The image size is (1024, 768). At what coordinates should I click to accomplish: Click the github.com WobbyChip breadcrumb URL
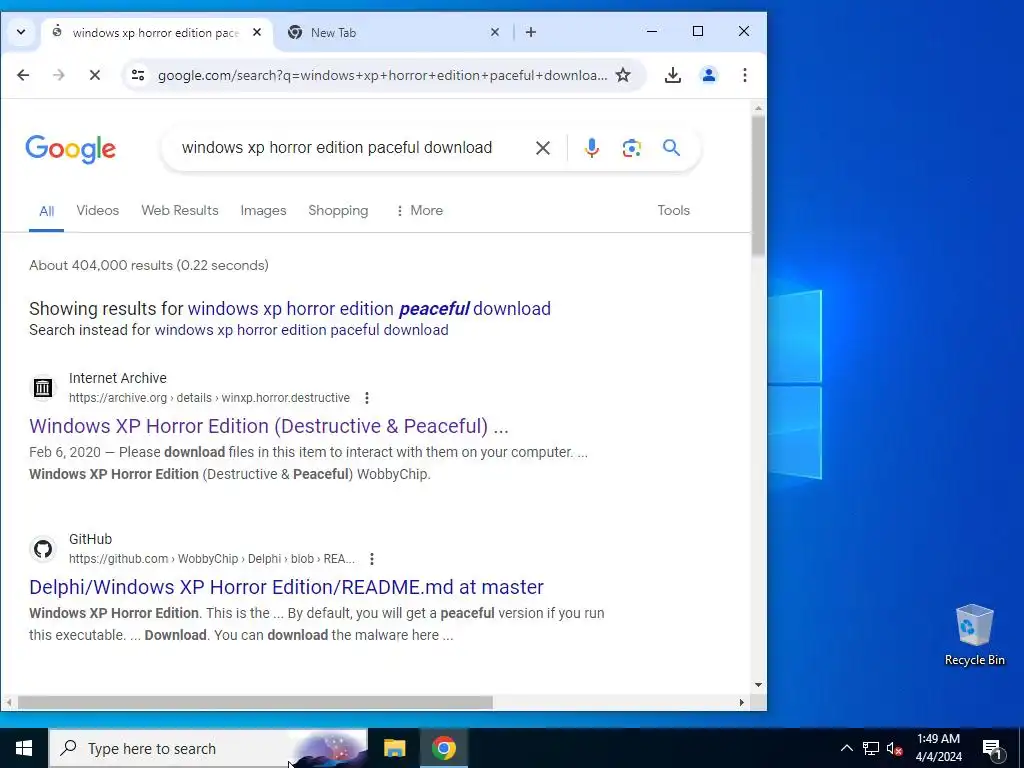(212, 559)
